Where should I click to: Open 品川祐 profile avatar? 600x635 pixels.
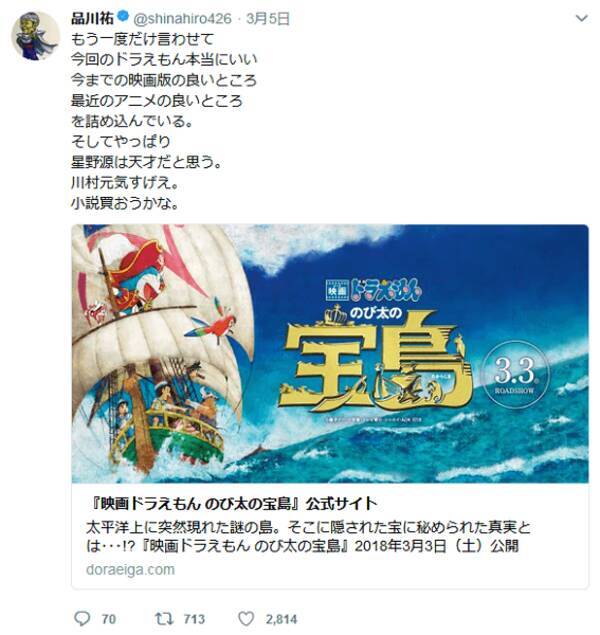point(35,36)
